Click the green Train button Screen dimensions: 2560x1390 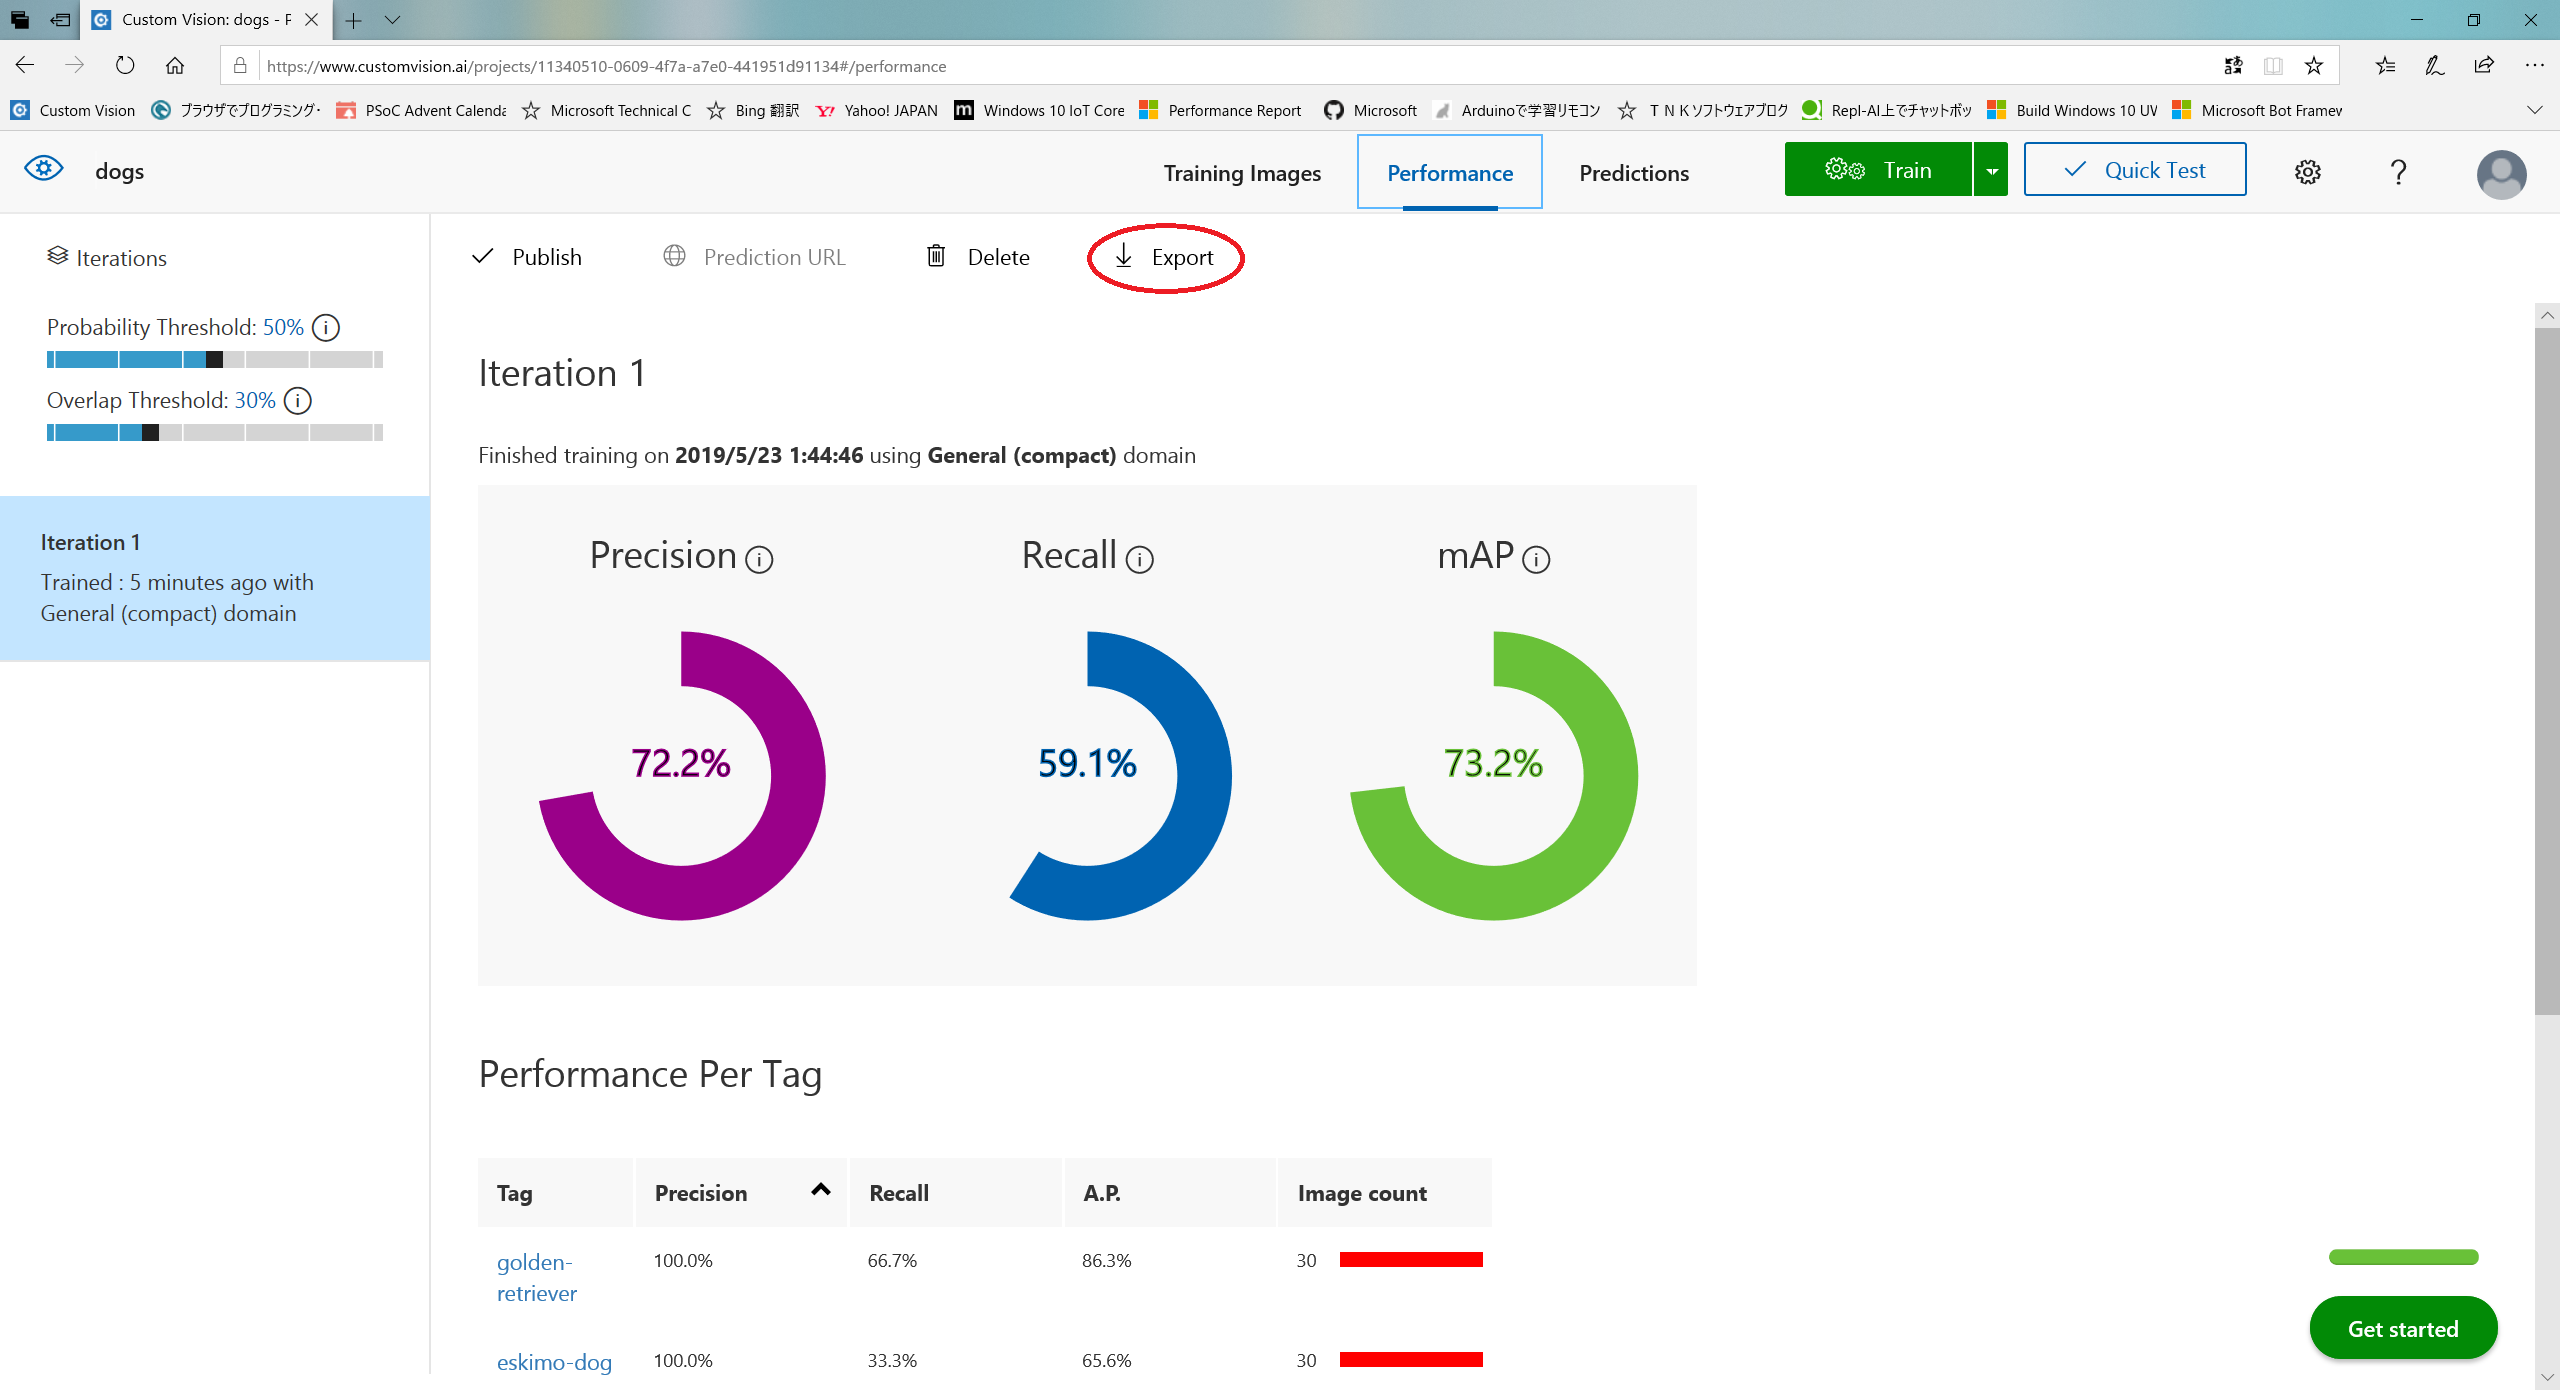(1878, 170)
